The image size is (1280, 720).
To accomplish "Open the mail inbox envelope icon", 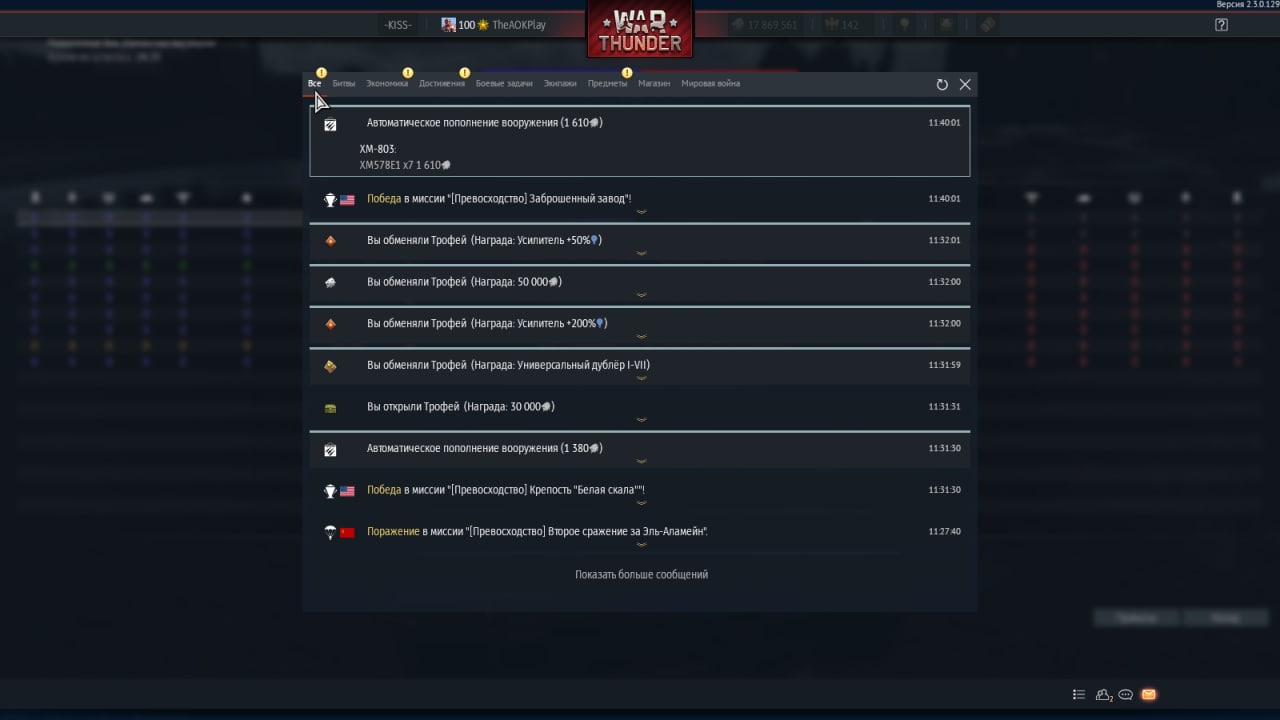I will 1148,694.
